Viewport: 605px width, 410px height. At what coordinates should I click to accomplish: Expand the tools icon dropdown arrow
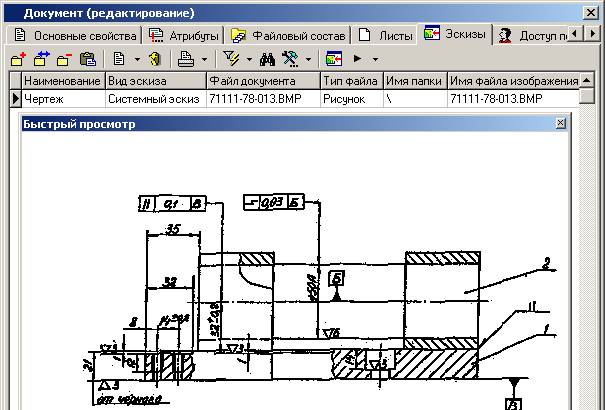click(x=308, y=59)
